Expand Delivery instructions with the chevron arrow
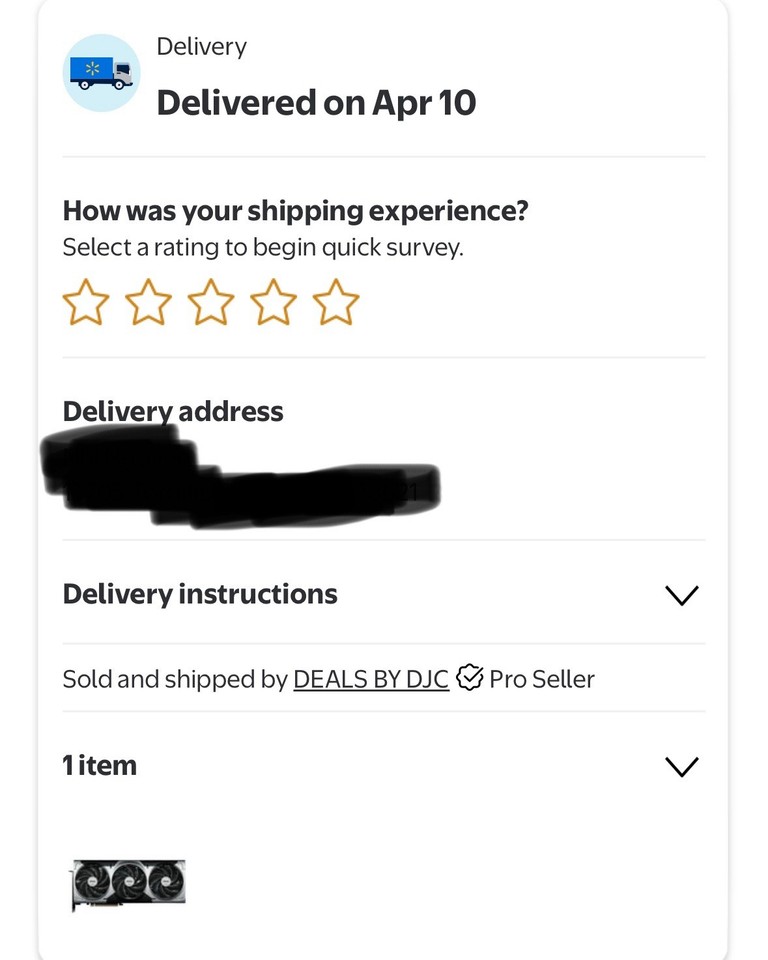The height and width of the screenshot is (960, 768). point(681,595)
